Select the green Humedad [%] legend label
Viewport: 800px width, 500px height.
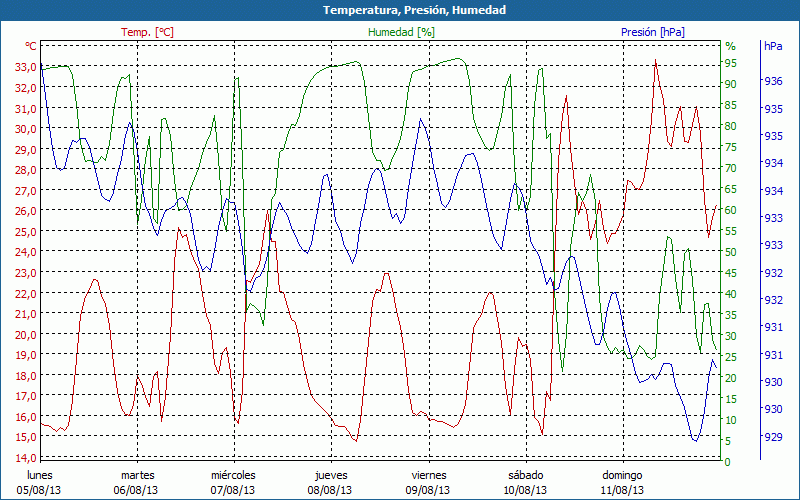point(401,32)
